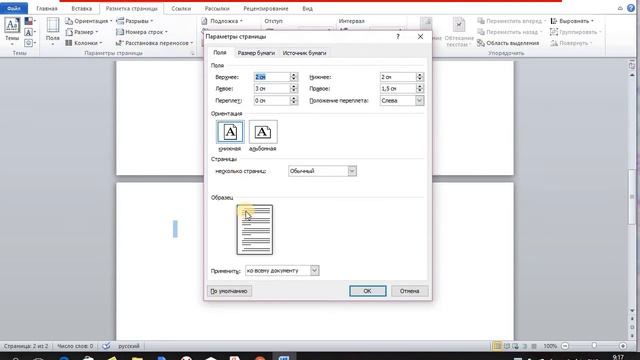Screen dimensions: 640x360
Task: Click the Переместить вперед button
Action: tap(511, 21)
